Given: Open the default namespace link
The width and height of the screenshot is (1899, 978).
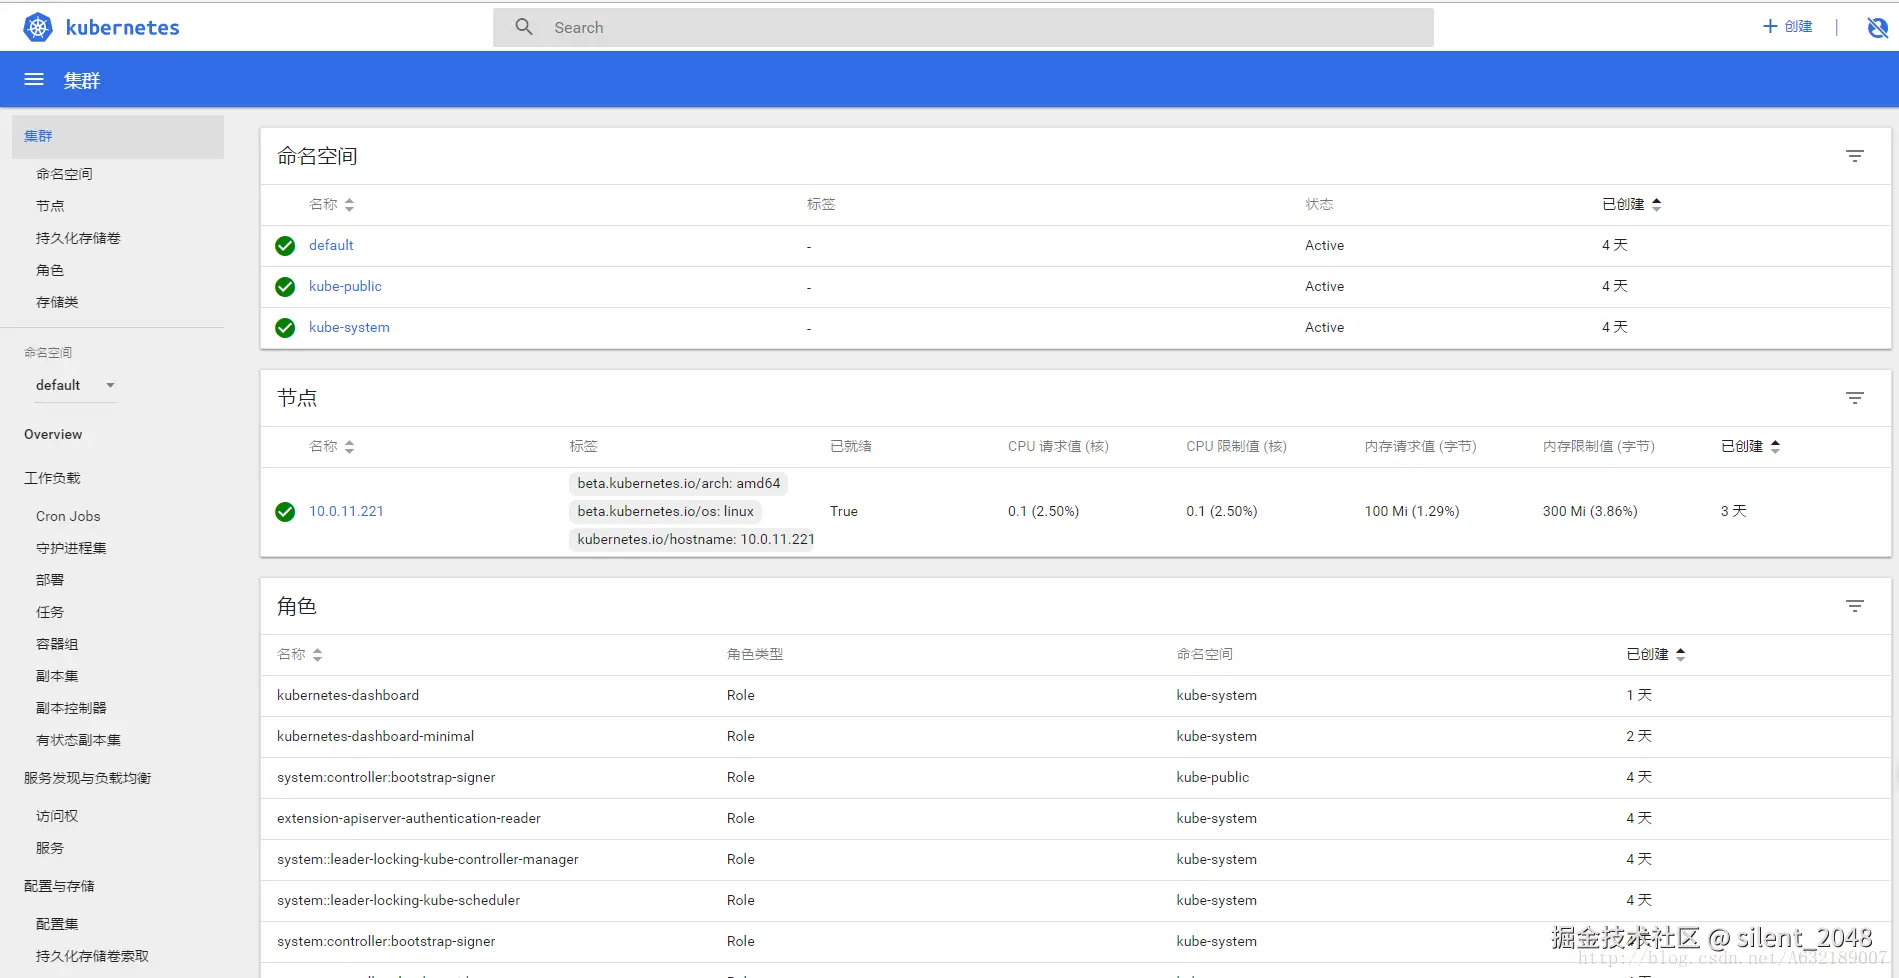Looking at the screenshot, I should coord(331,245).
